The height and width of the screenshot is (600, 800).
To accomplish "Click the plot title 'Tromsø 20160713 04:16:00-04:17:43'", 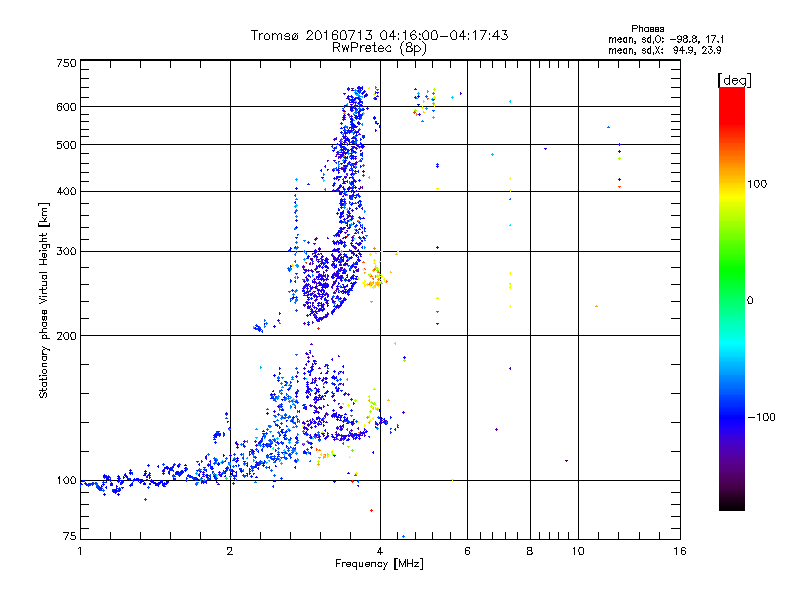I will coord(379,35).
